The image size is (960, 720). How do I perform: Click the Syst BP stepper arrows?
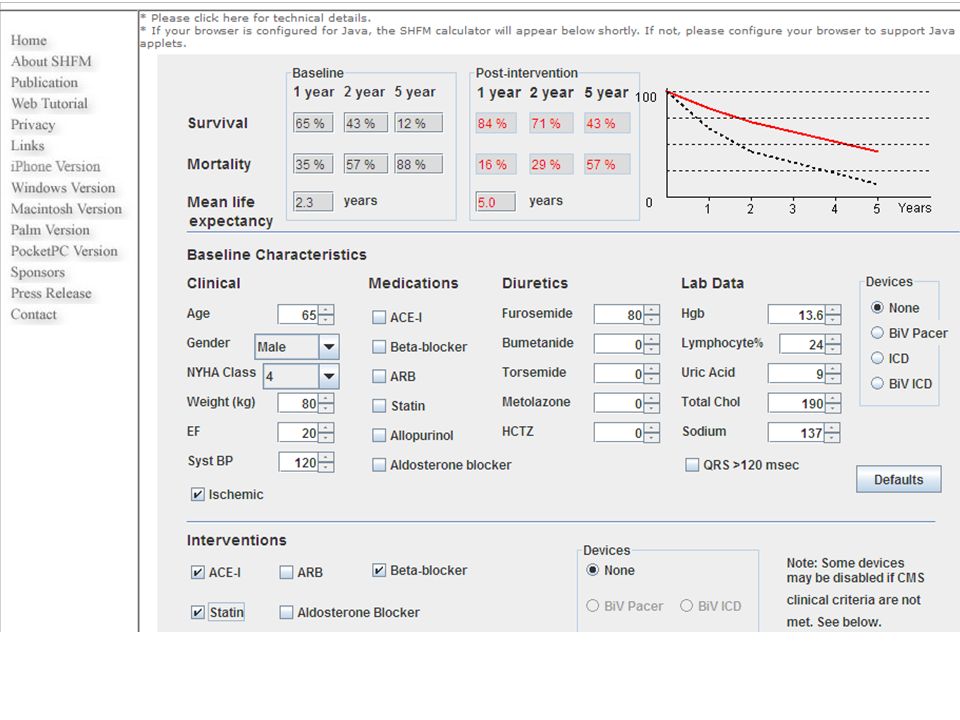coord(326,462)
